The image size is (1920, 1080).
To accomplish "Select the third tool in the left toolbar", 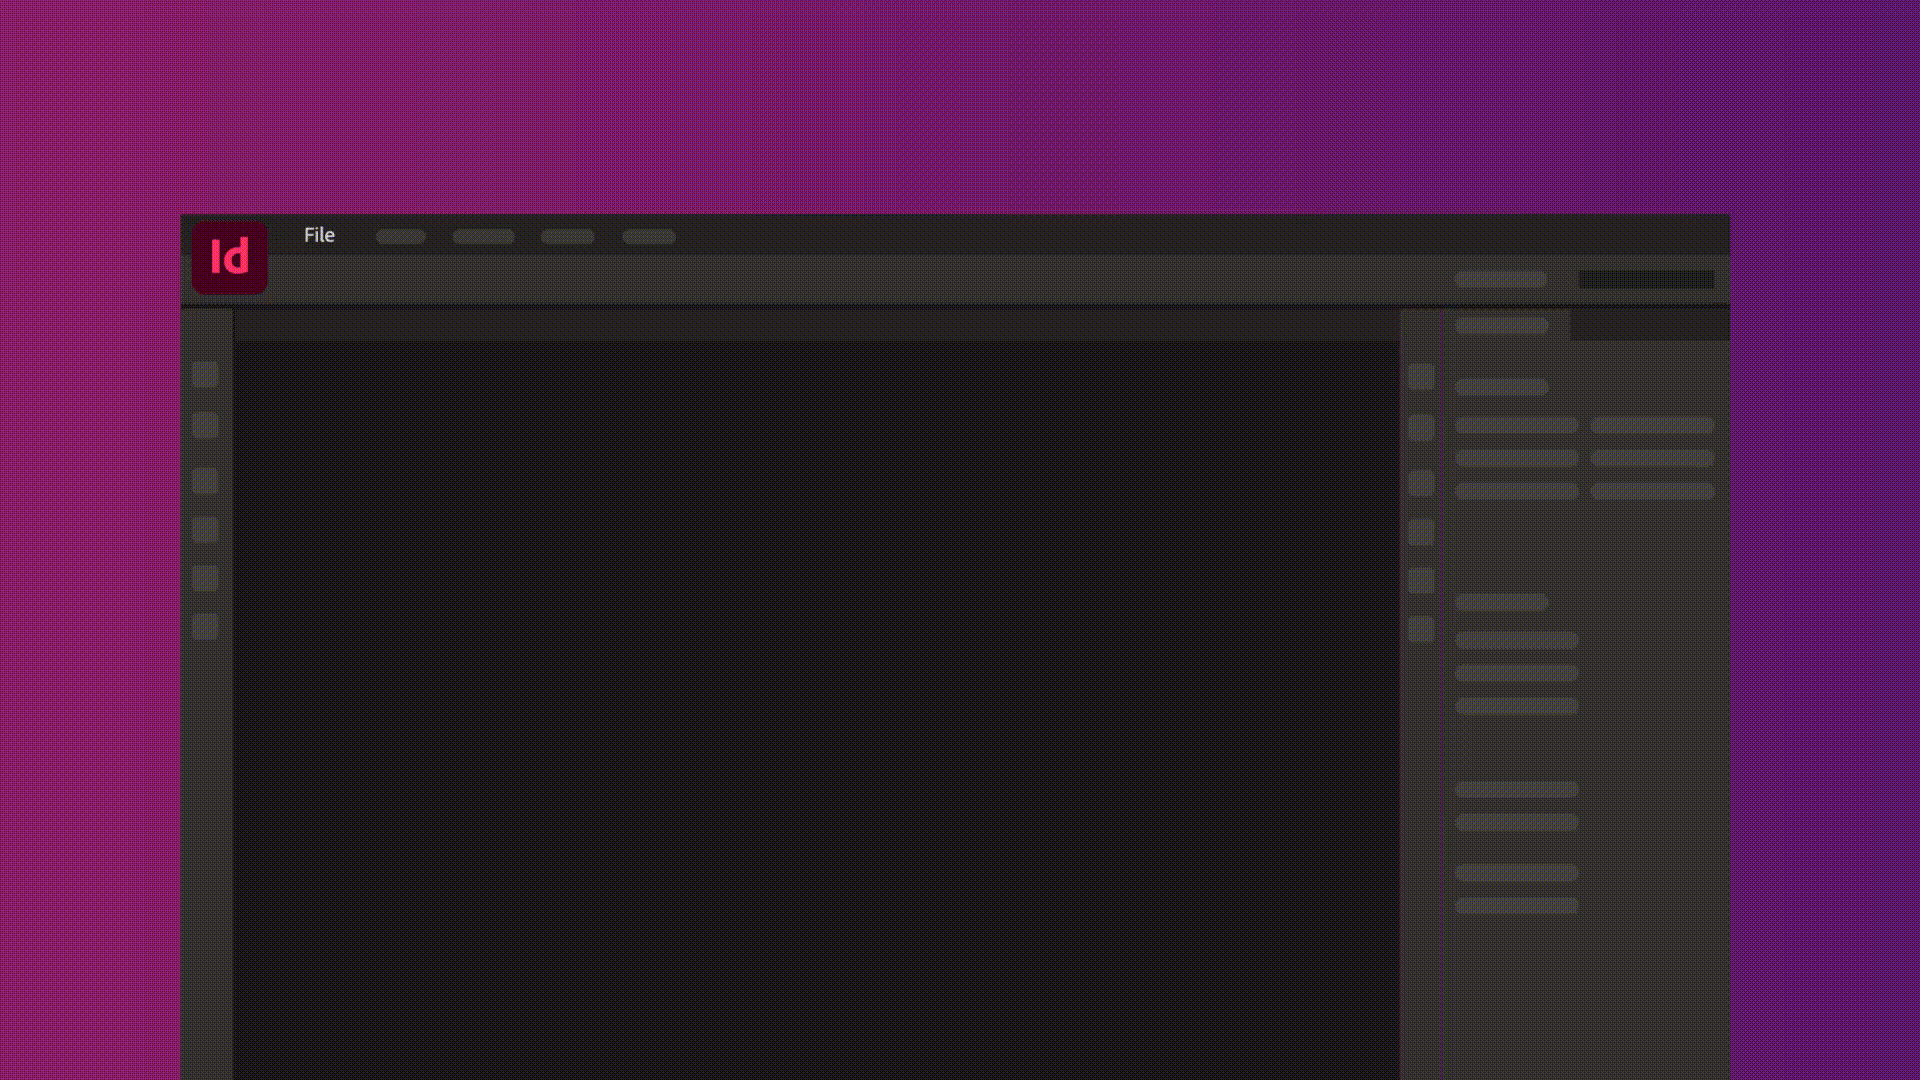I will click(x=204, y=481).
